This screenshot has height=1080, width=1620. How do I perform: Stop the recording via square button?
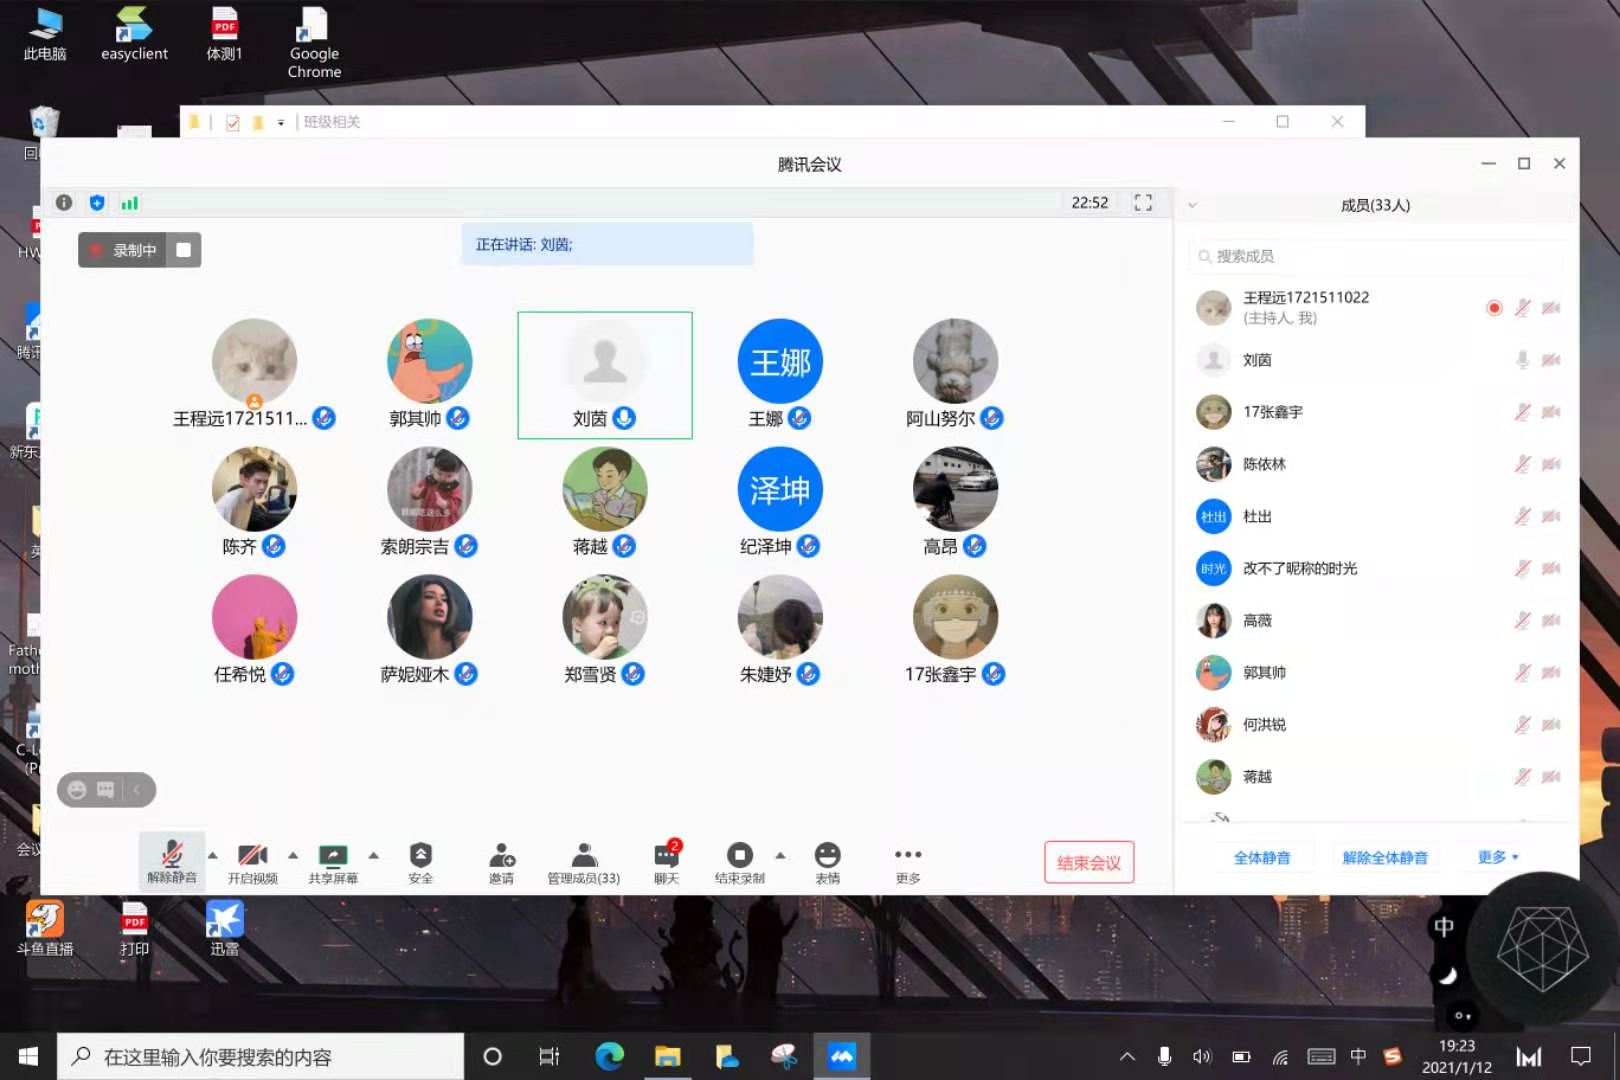coord(183,250)
